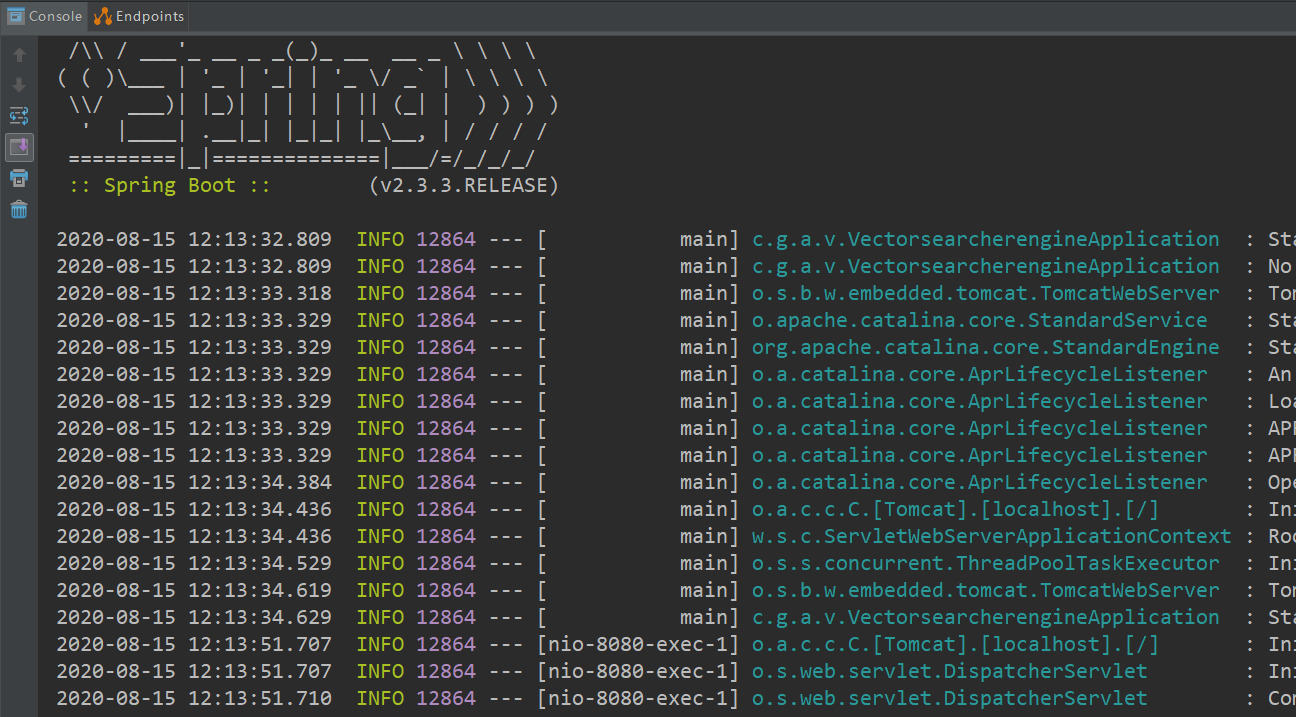Click TomcatWebServer logger on the 12:13:34.619 row
This screenshot has width=1296, height=717.
[x=986, y=590]
